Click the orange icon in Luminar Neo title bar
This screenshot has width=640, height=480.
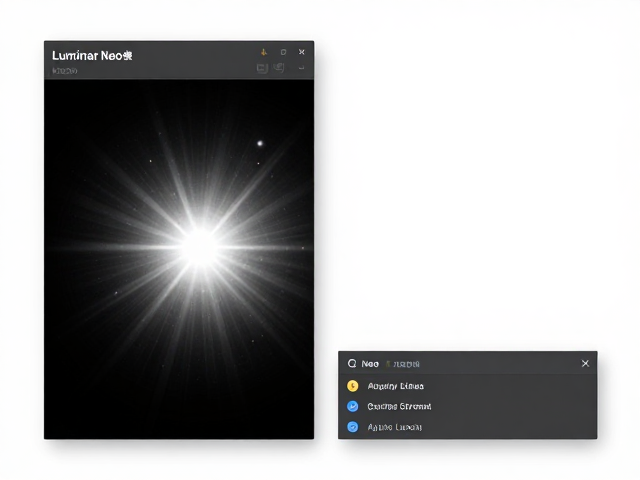click(264, 52)
